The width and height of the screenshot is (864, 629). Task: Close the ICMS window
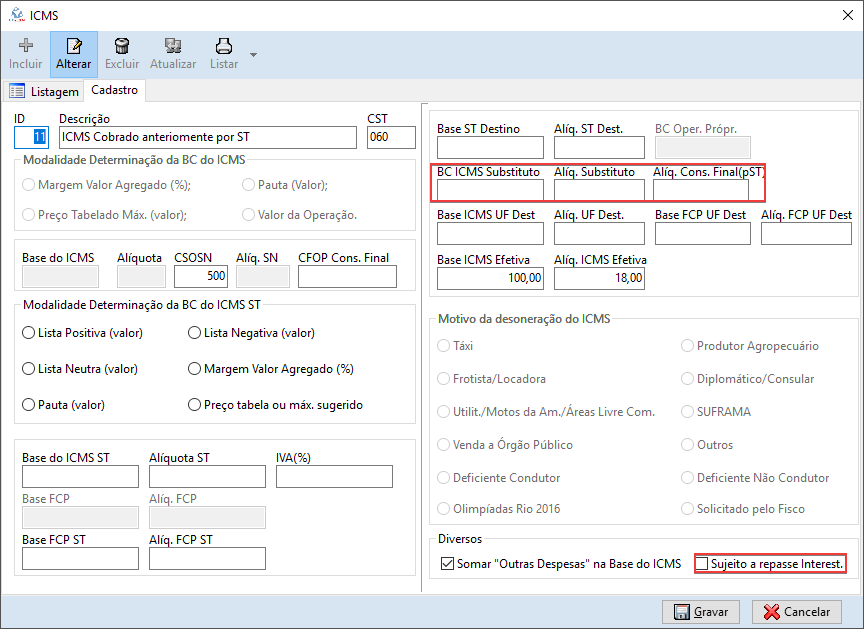(x=847, y=15)
